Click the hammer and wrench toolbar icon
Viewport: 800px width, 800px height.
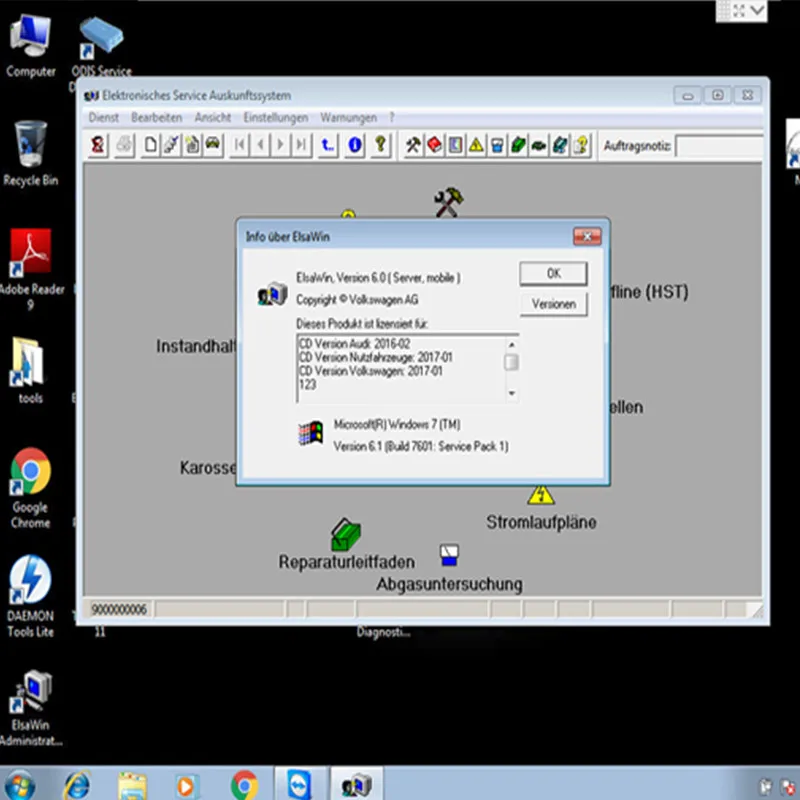(x=413, y=145)
